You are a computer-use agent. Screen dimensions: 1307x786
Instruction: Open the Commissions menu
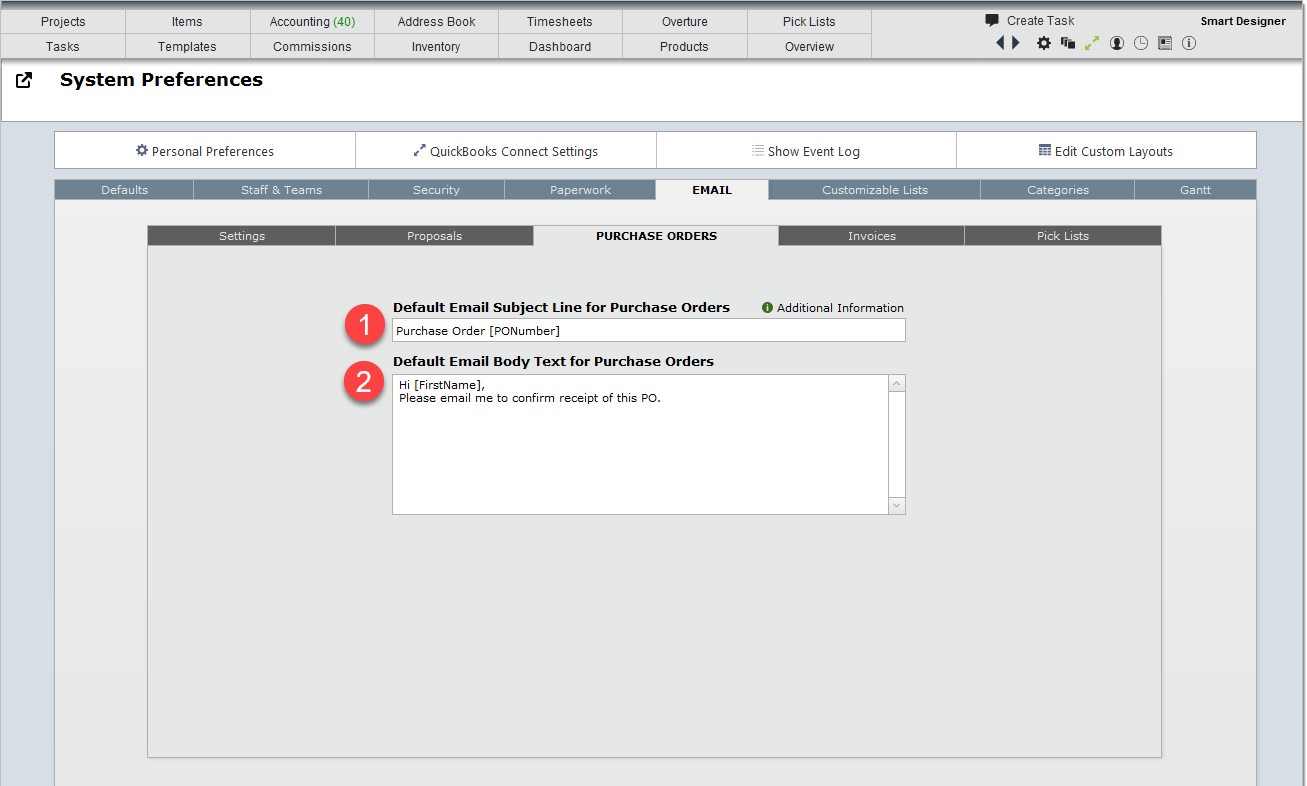[x=312, y=46]
